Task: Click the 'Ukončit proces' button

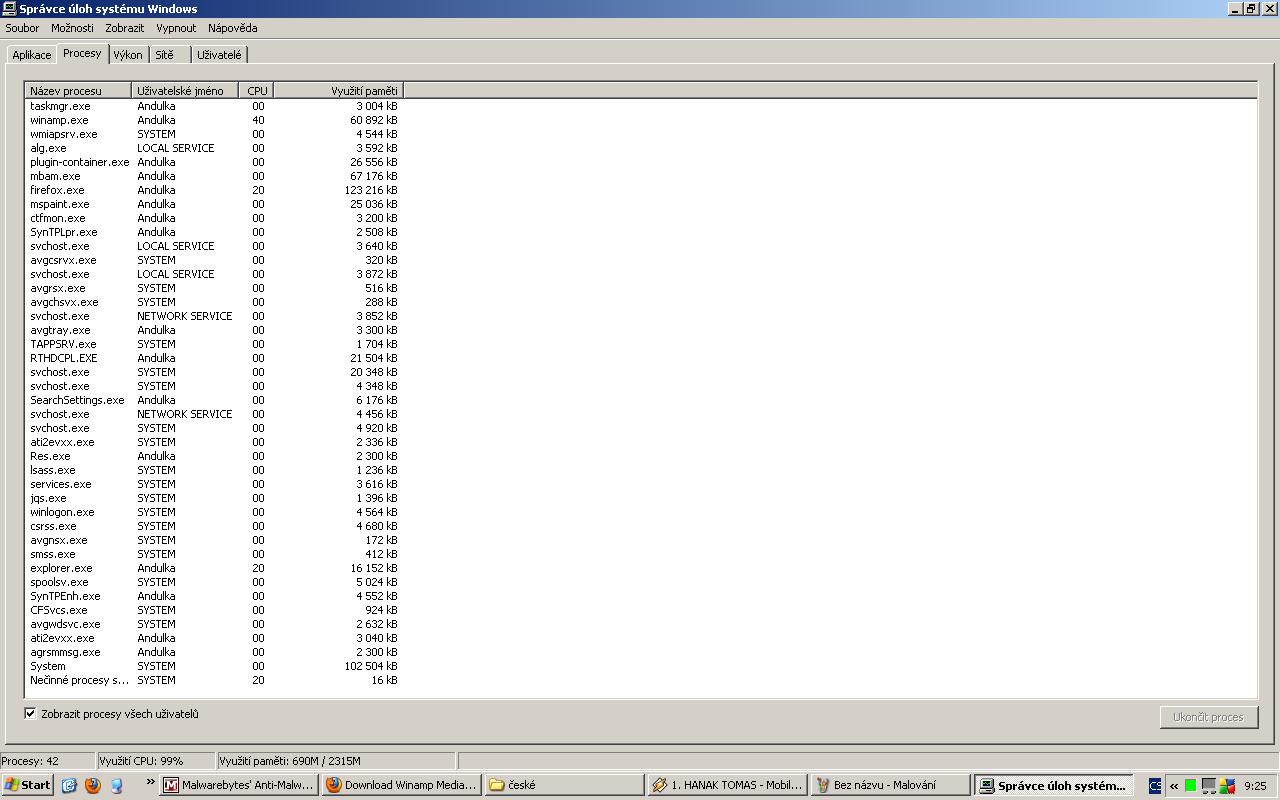Action: point(1208,717)
